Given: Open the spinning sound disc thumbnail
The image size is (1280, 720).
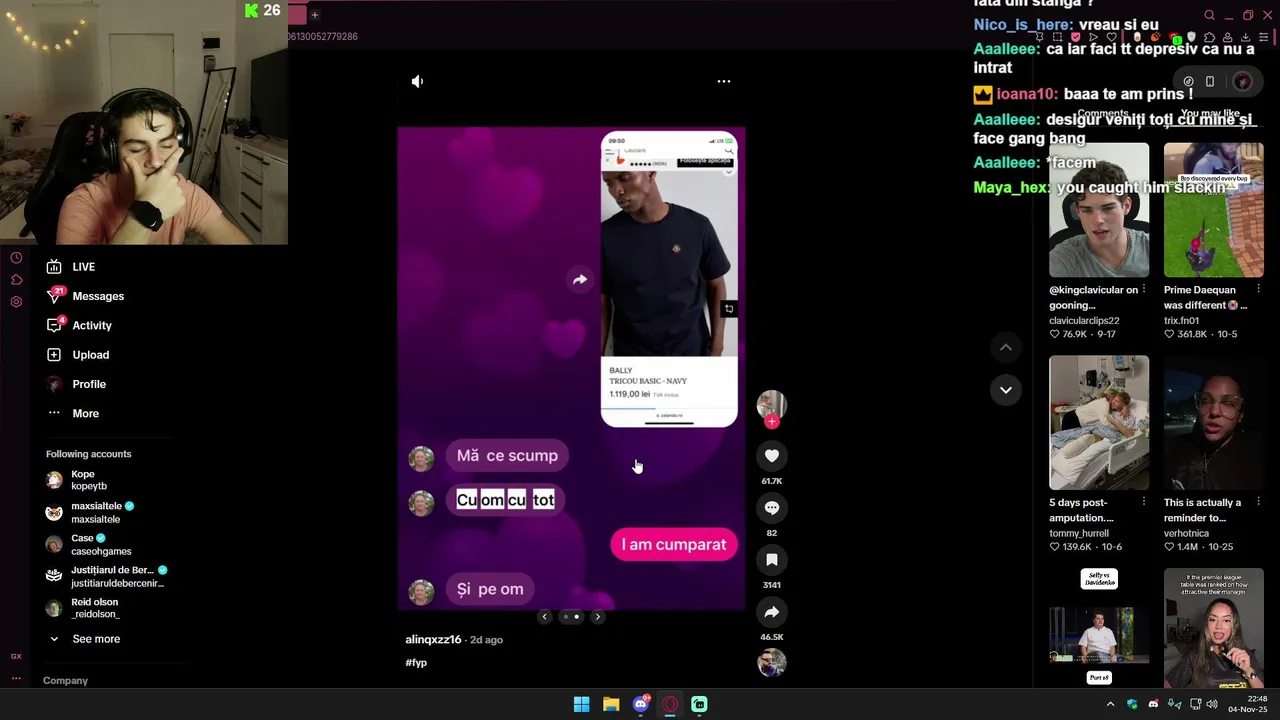Looking at the screenshot, I should [772, 663].
